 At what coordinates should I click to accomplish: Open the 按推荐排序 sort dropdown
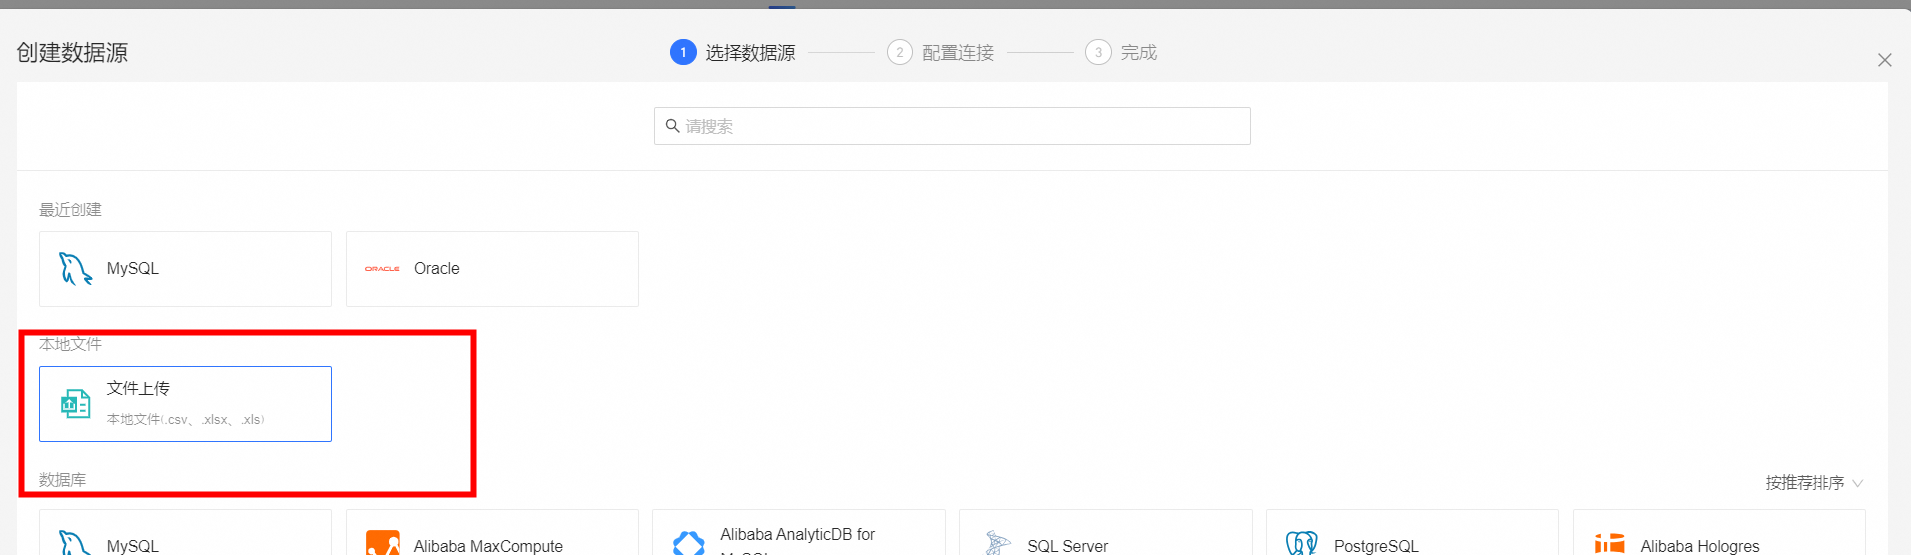[1804, 483]
